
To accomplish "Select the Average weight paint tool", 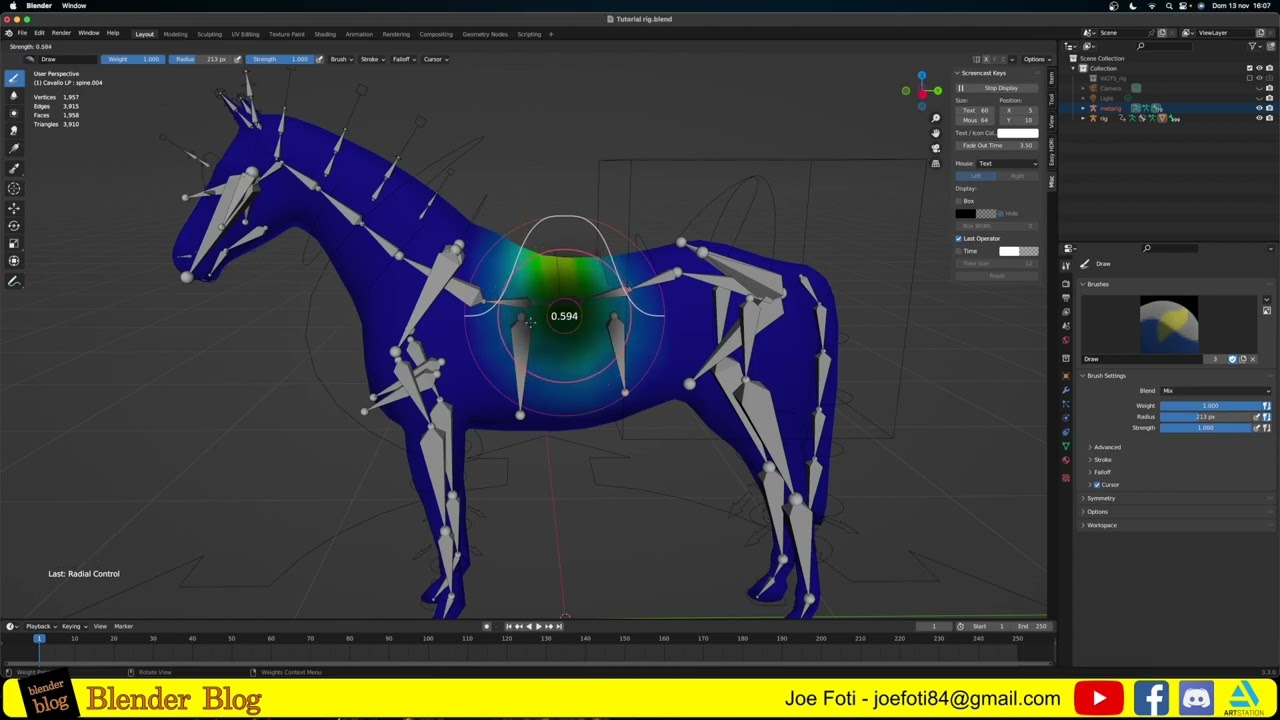I will coord(14,113).
